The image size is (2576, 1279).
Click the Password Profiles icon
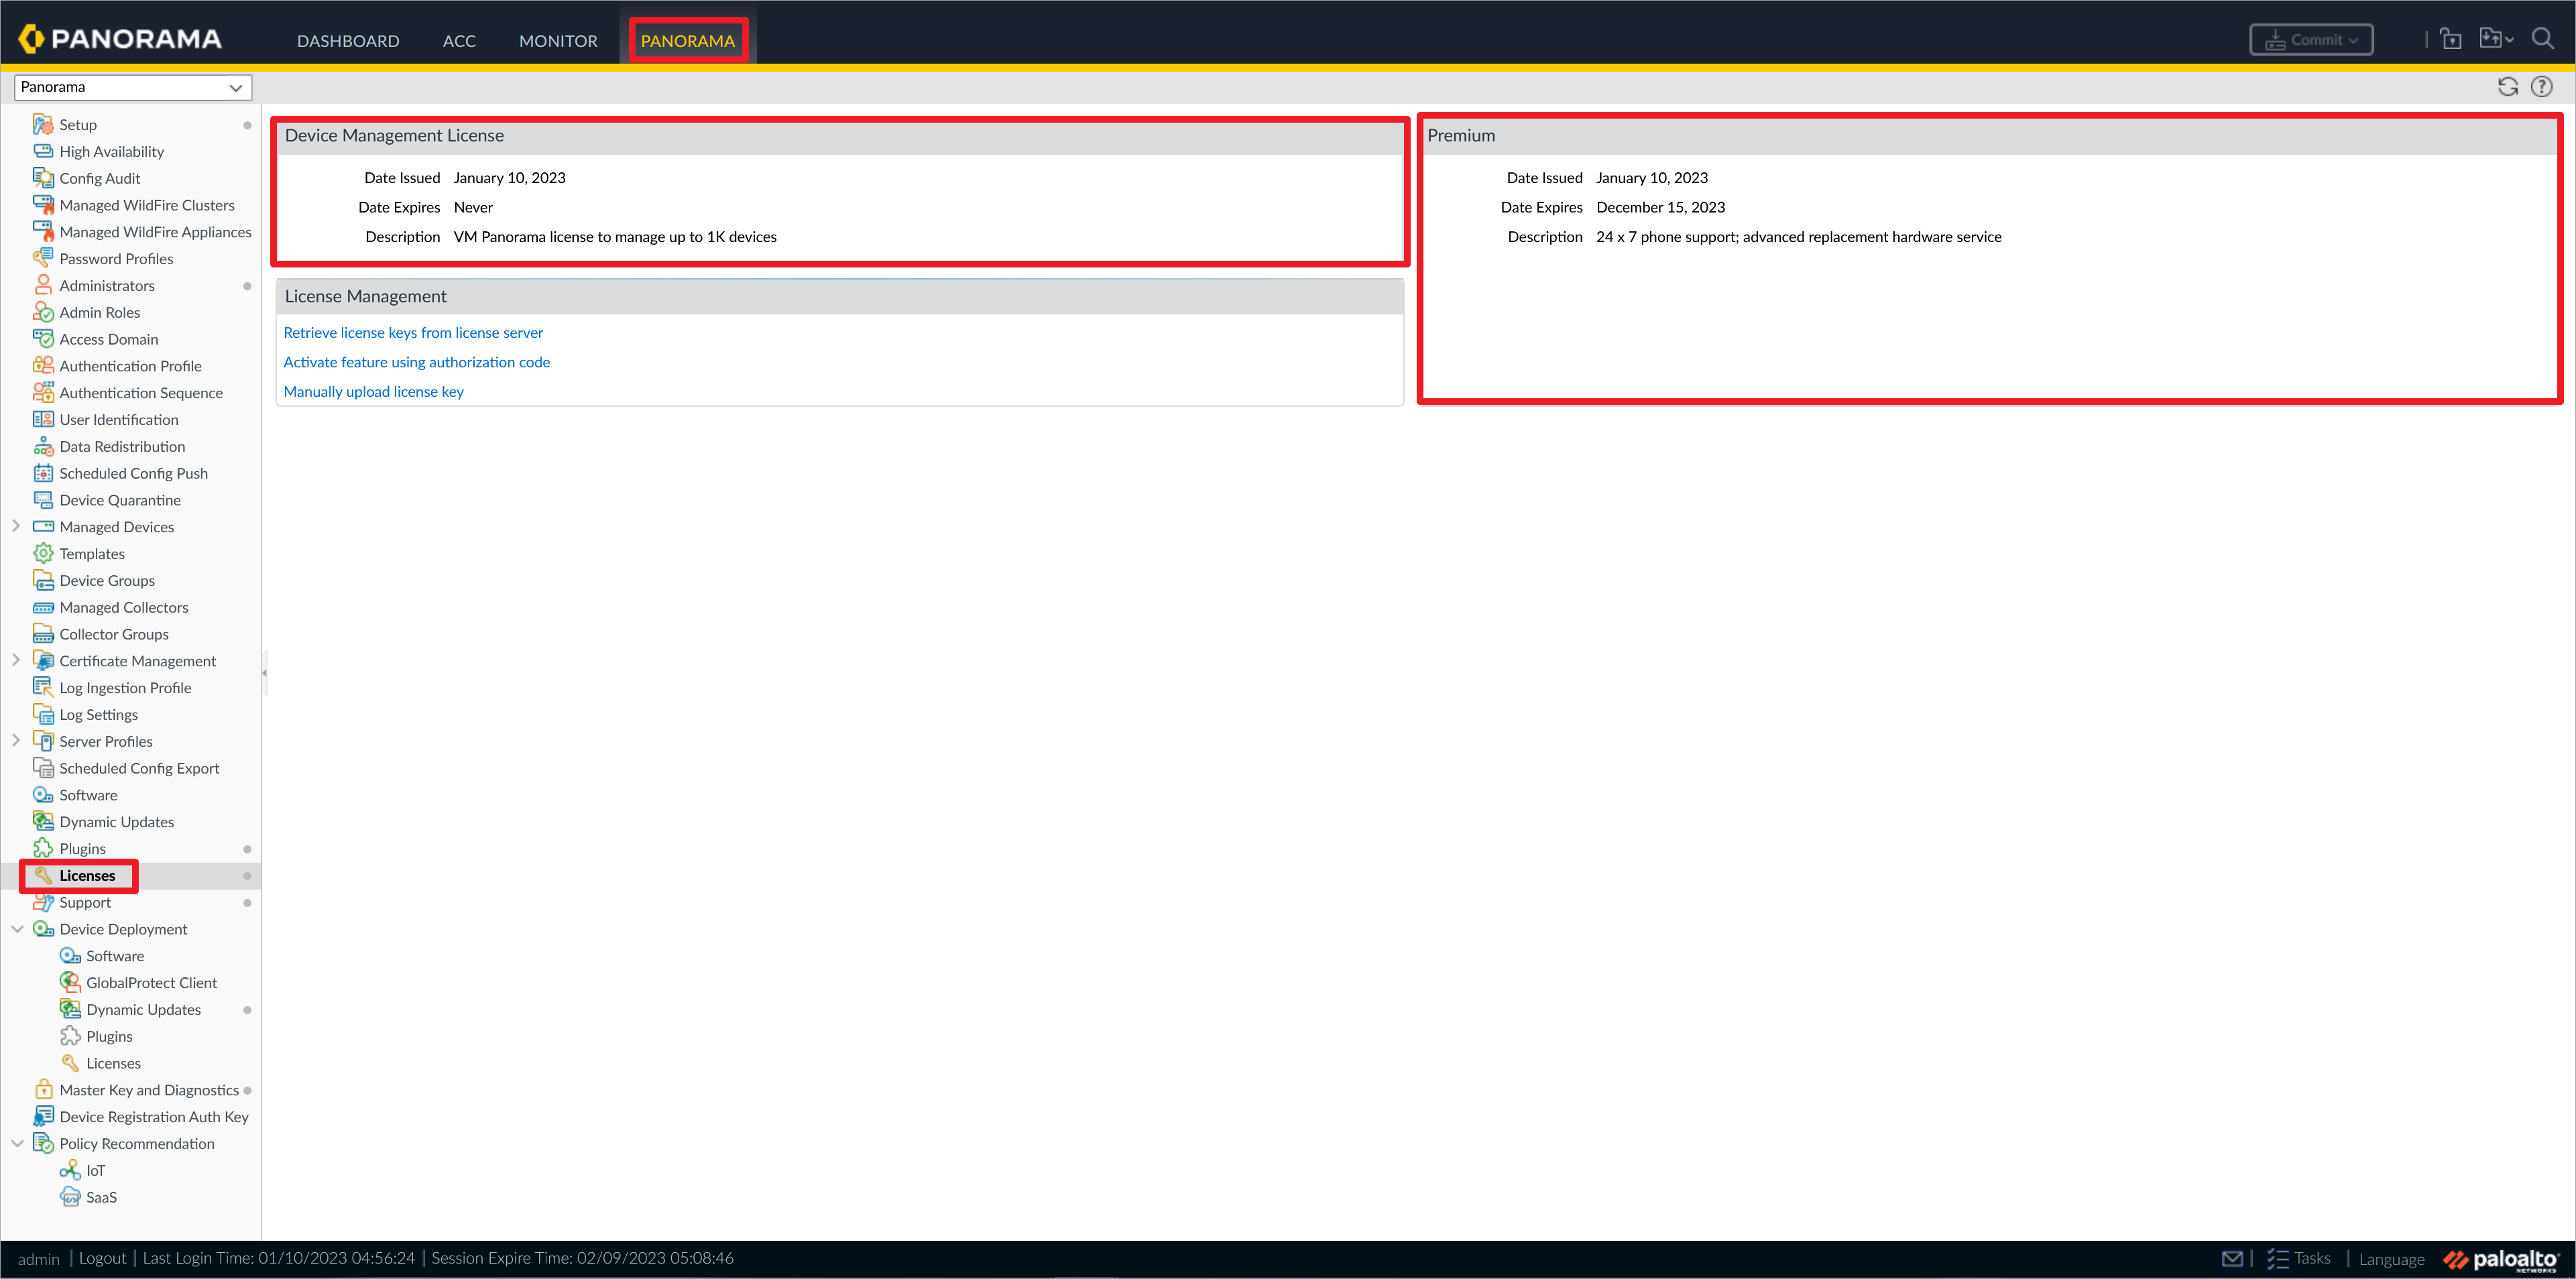[x=43, y=258]
